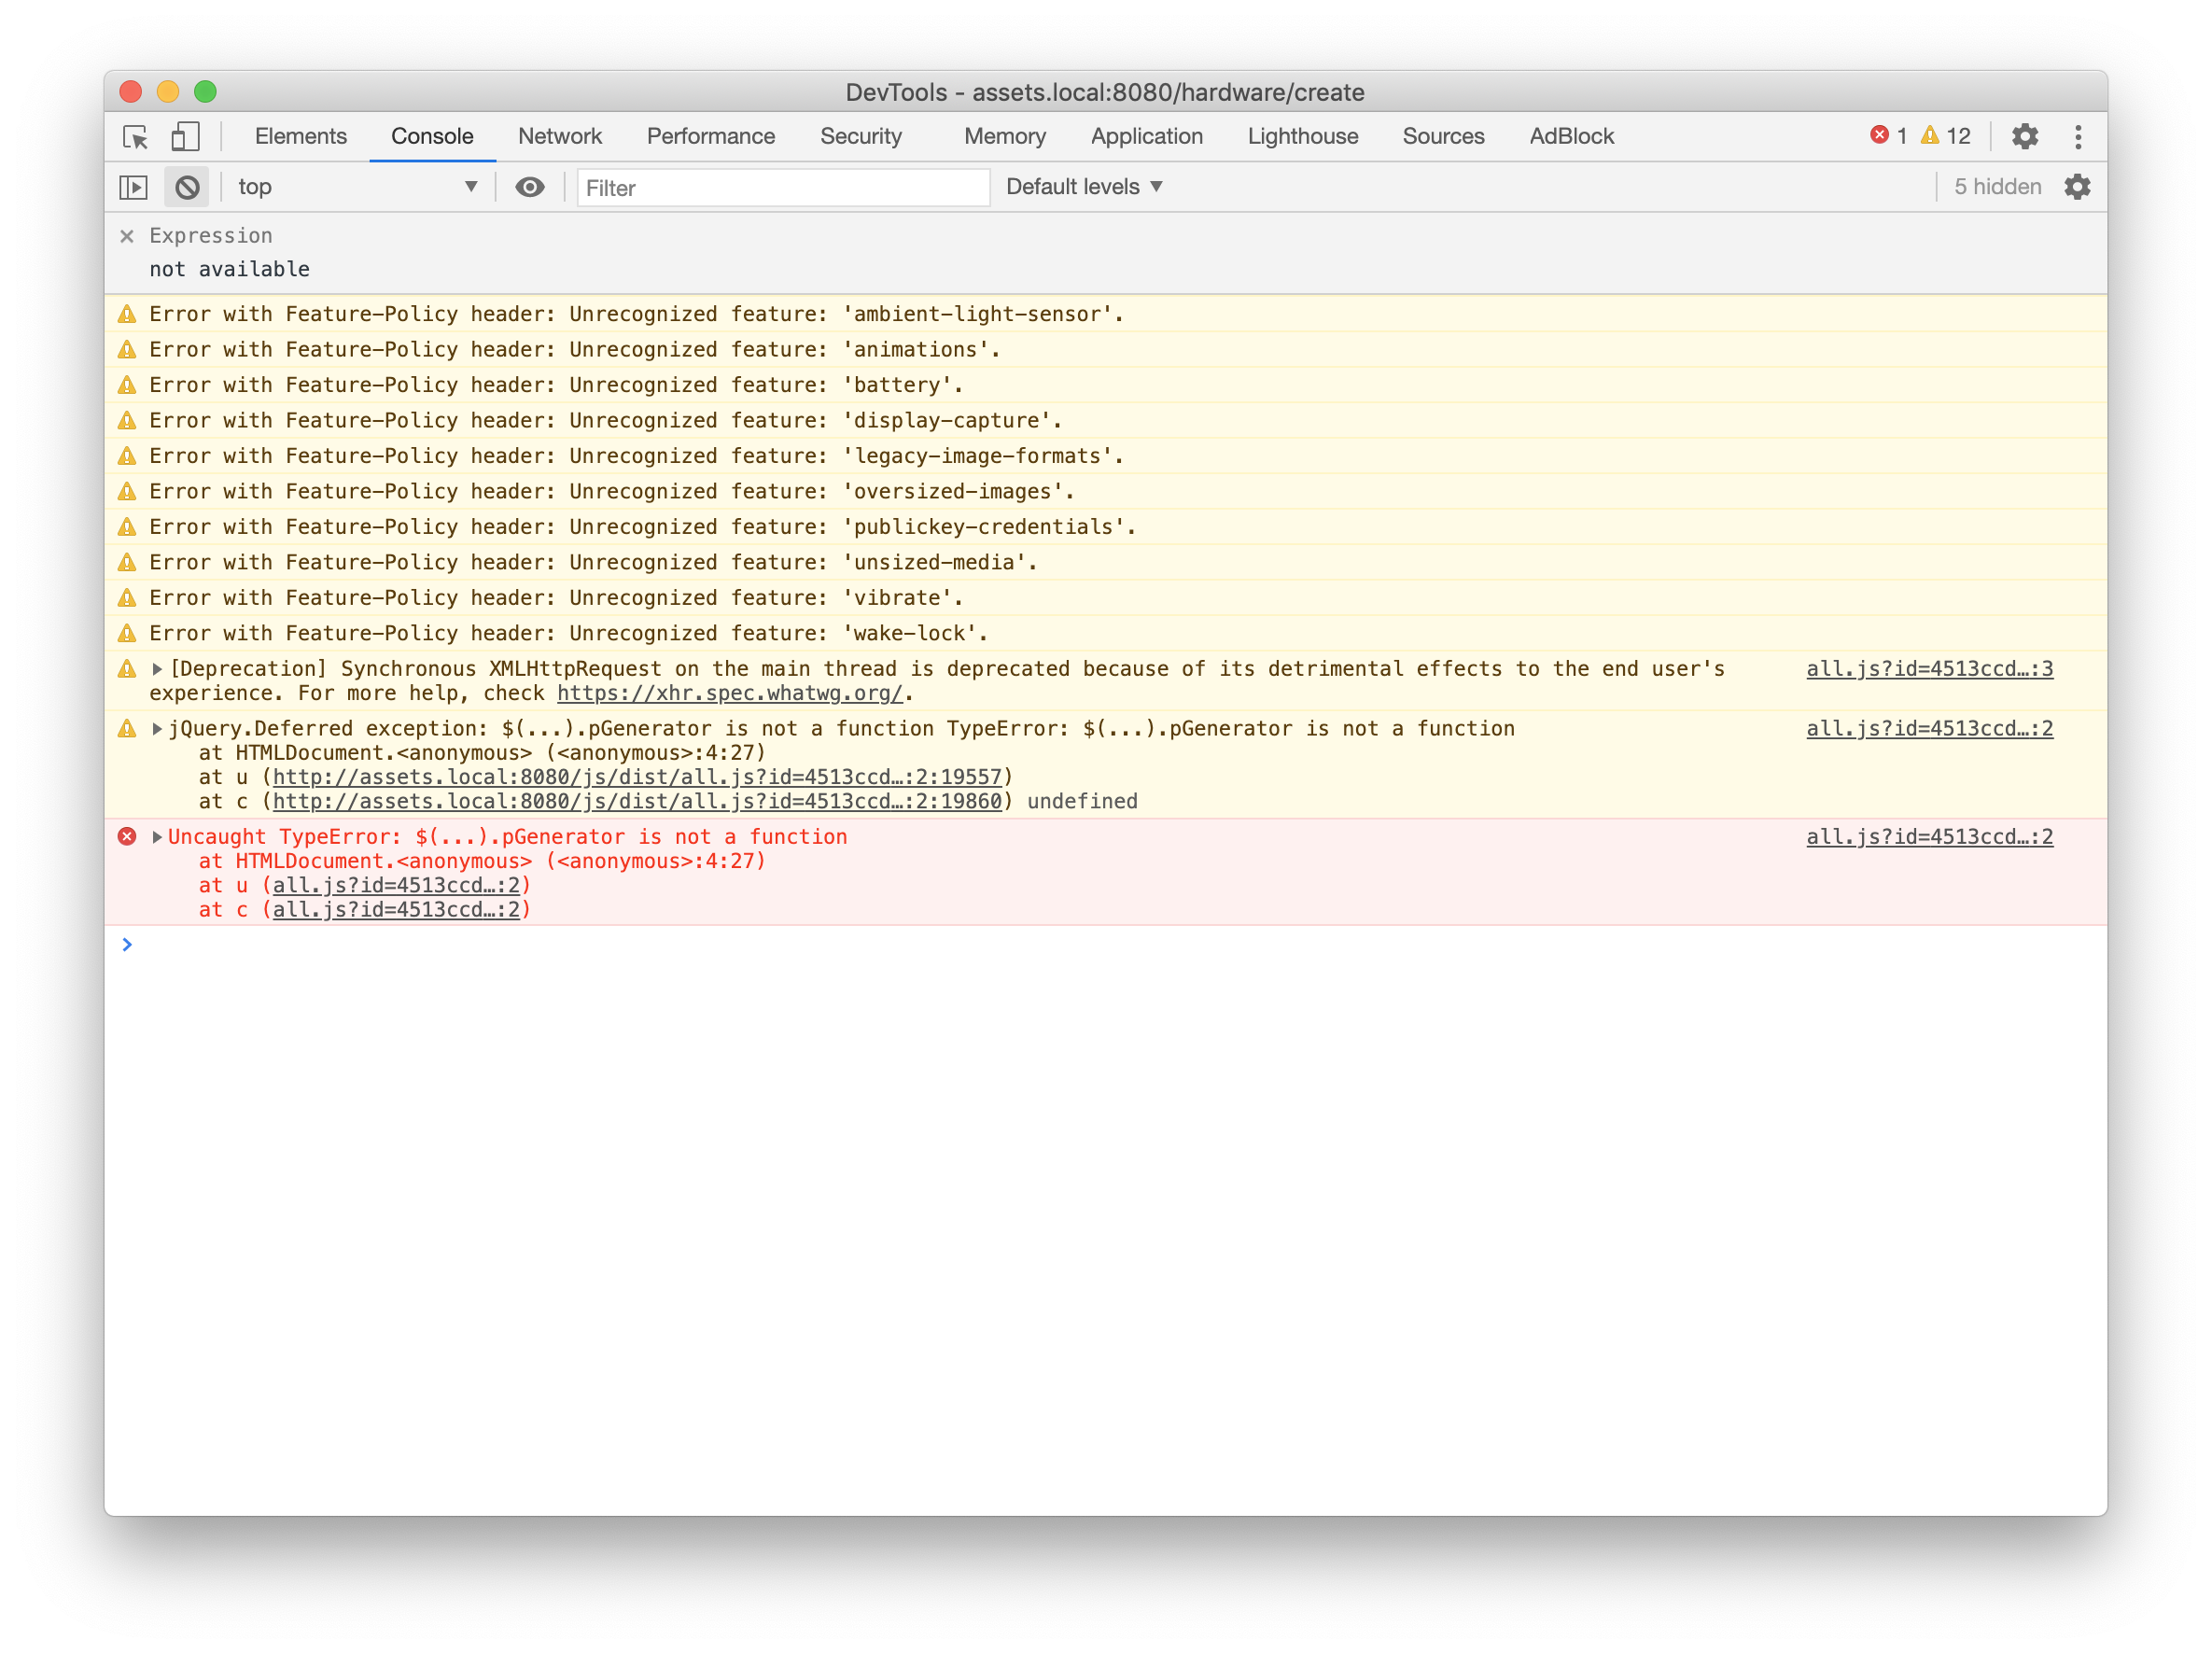Reveal the 5 hidden messages
Viewport: 2212px width, 1654px height.
click(1996, 186)
